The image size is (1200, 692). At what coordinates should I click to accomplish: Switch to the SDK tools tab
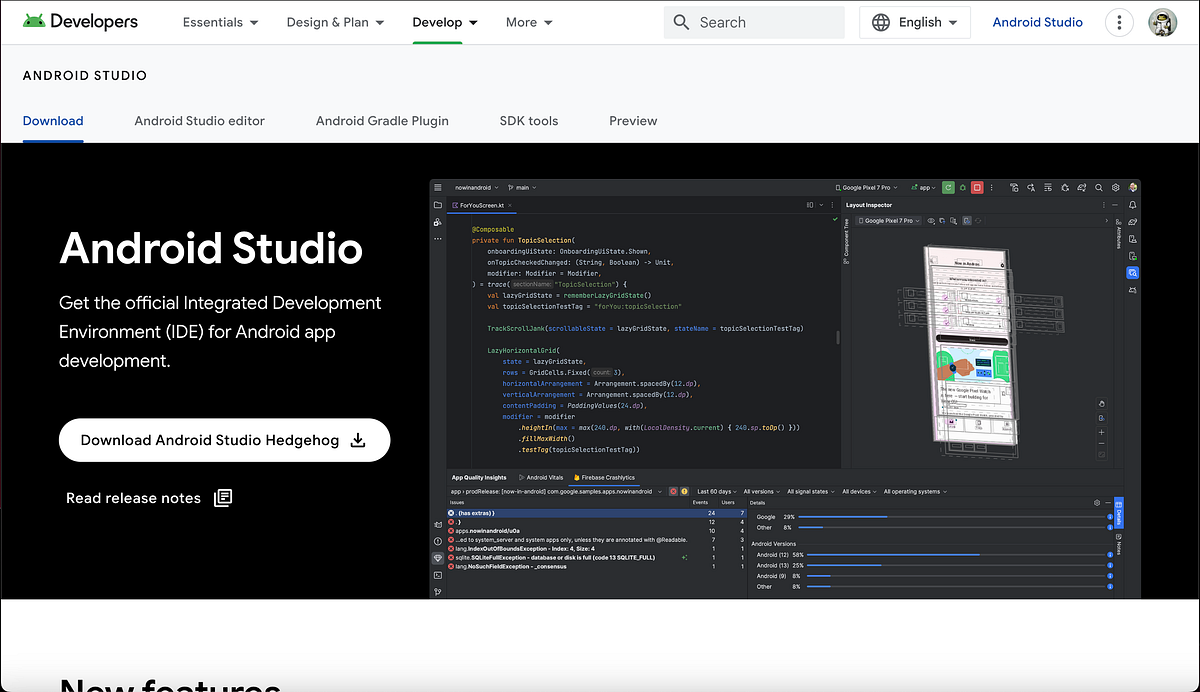pyautogui.click(x=529, y=121)
